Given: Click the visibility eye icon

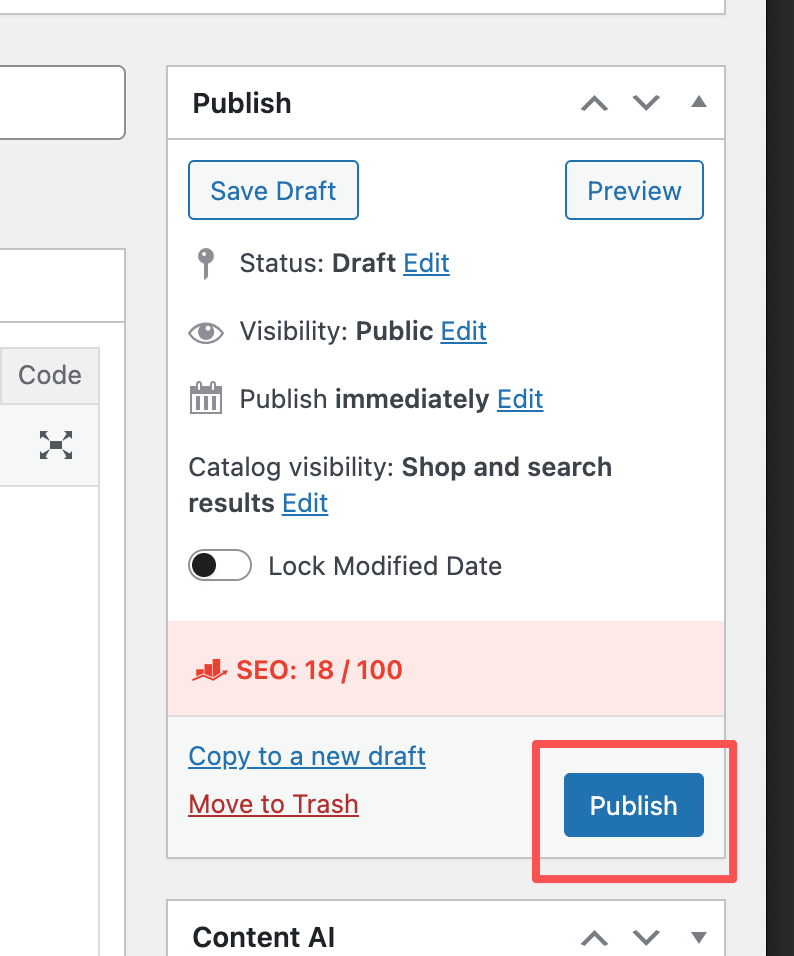Looking at the screenshot, I should click(x=206, y=332).
